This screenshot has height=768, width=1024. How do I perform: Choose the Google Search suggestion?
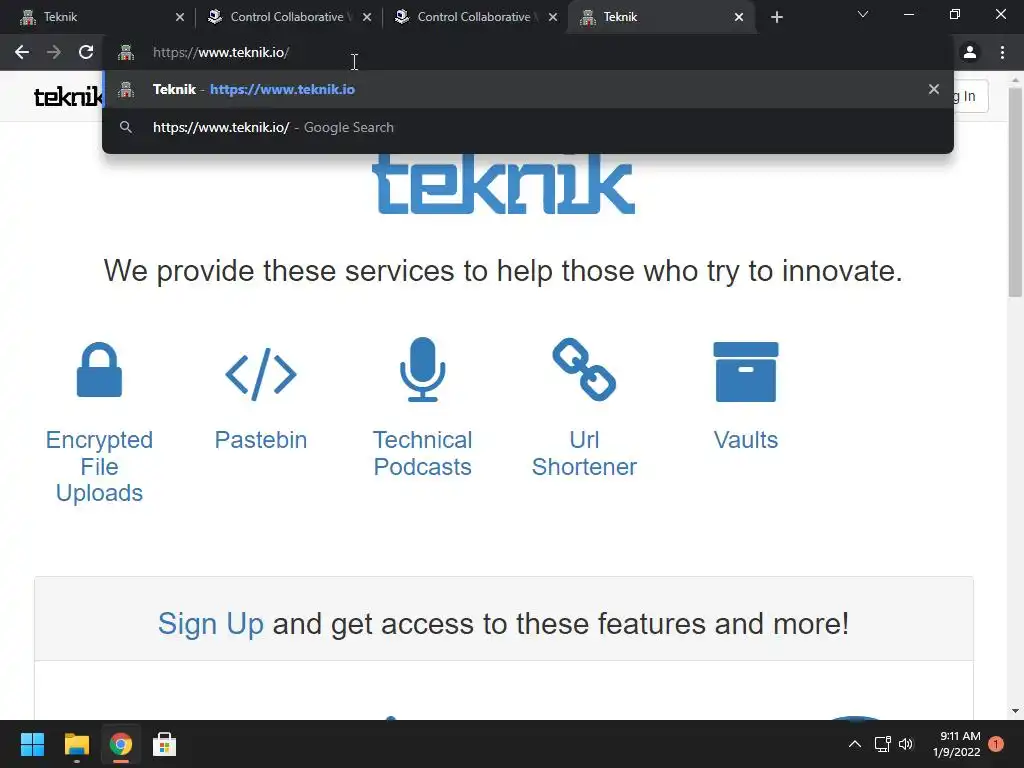pos(528,127)
